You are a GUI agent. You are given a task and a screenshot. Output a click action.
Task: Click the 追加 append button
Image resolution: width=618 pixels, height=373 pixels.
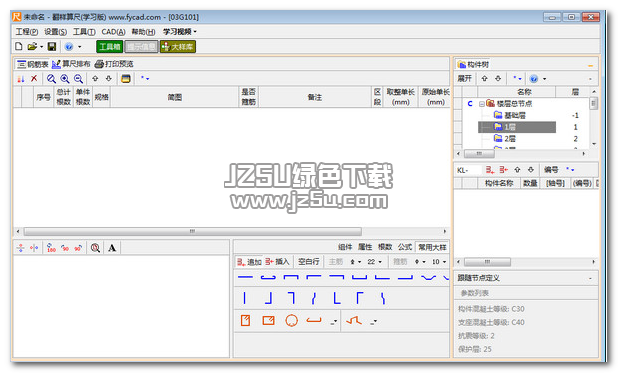coord(249,262)
